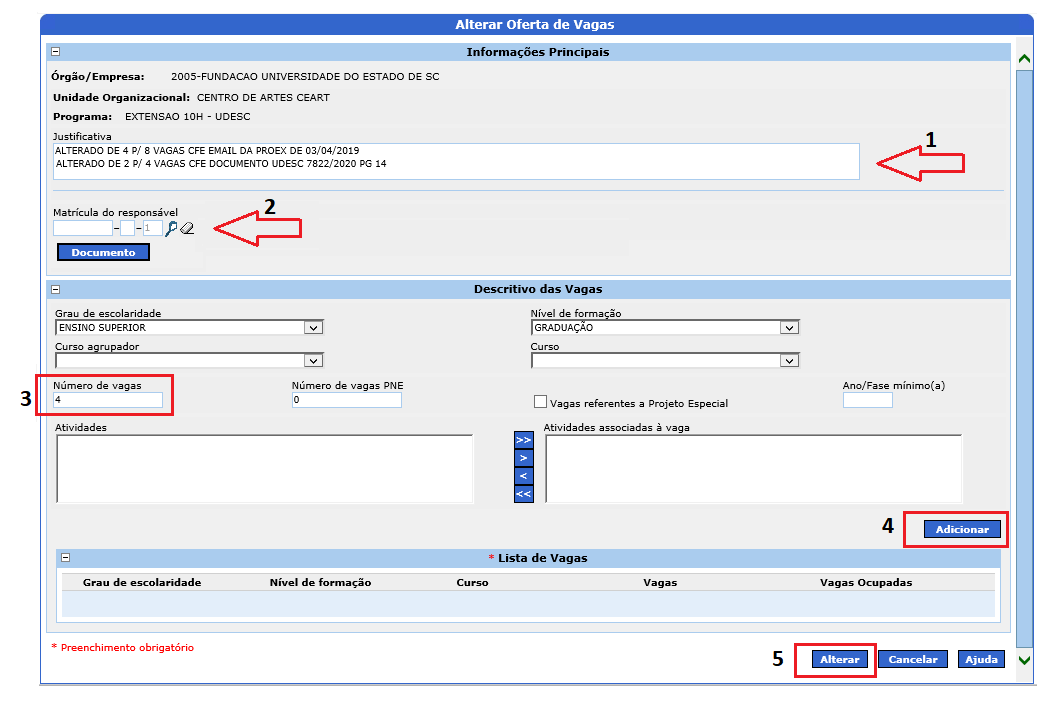Viewport: 1052px width, 706px height.
Task: Check Vagas referentes a Projeto Especial
Action: 541,402
